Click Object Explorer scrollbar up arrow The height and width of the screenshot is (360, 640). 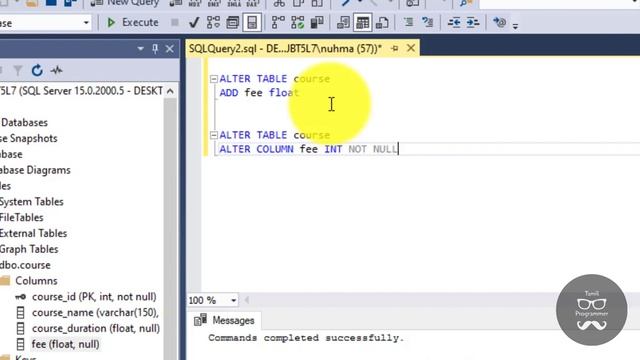click(x=170, y=91)
